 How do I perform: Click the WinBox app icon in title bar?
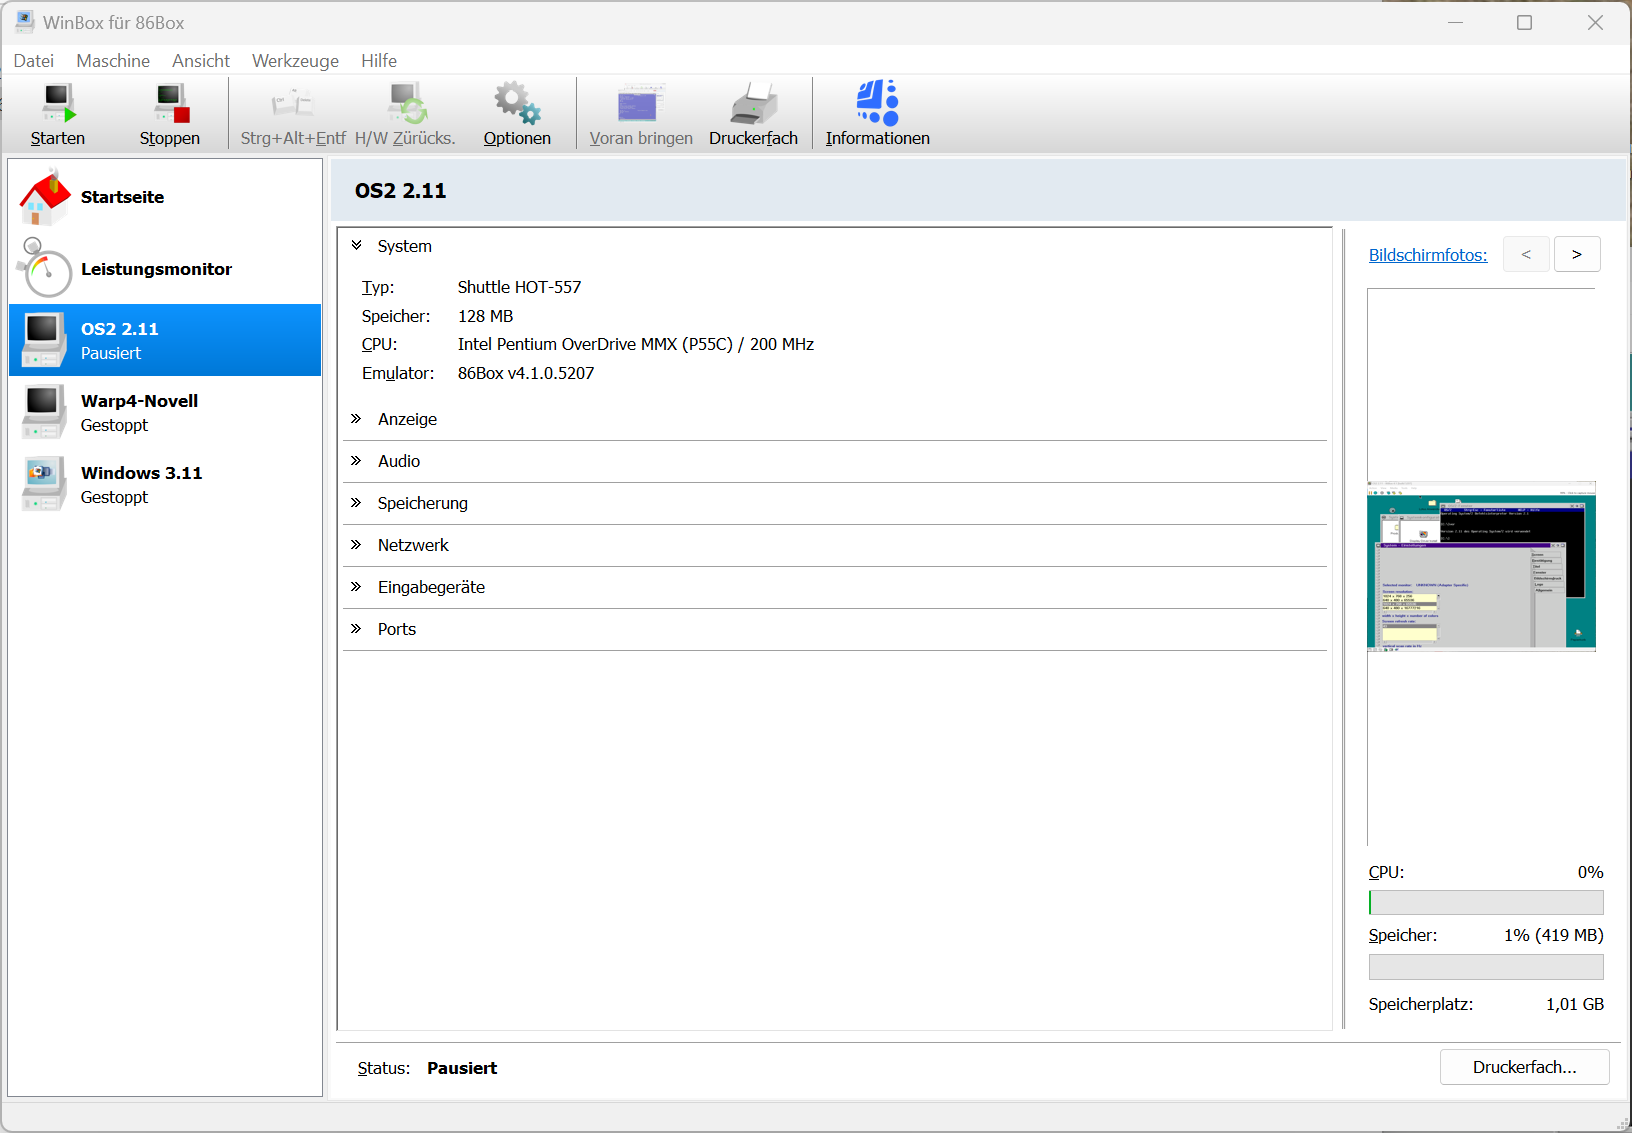(x=24, y=22)
